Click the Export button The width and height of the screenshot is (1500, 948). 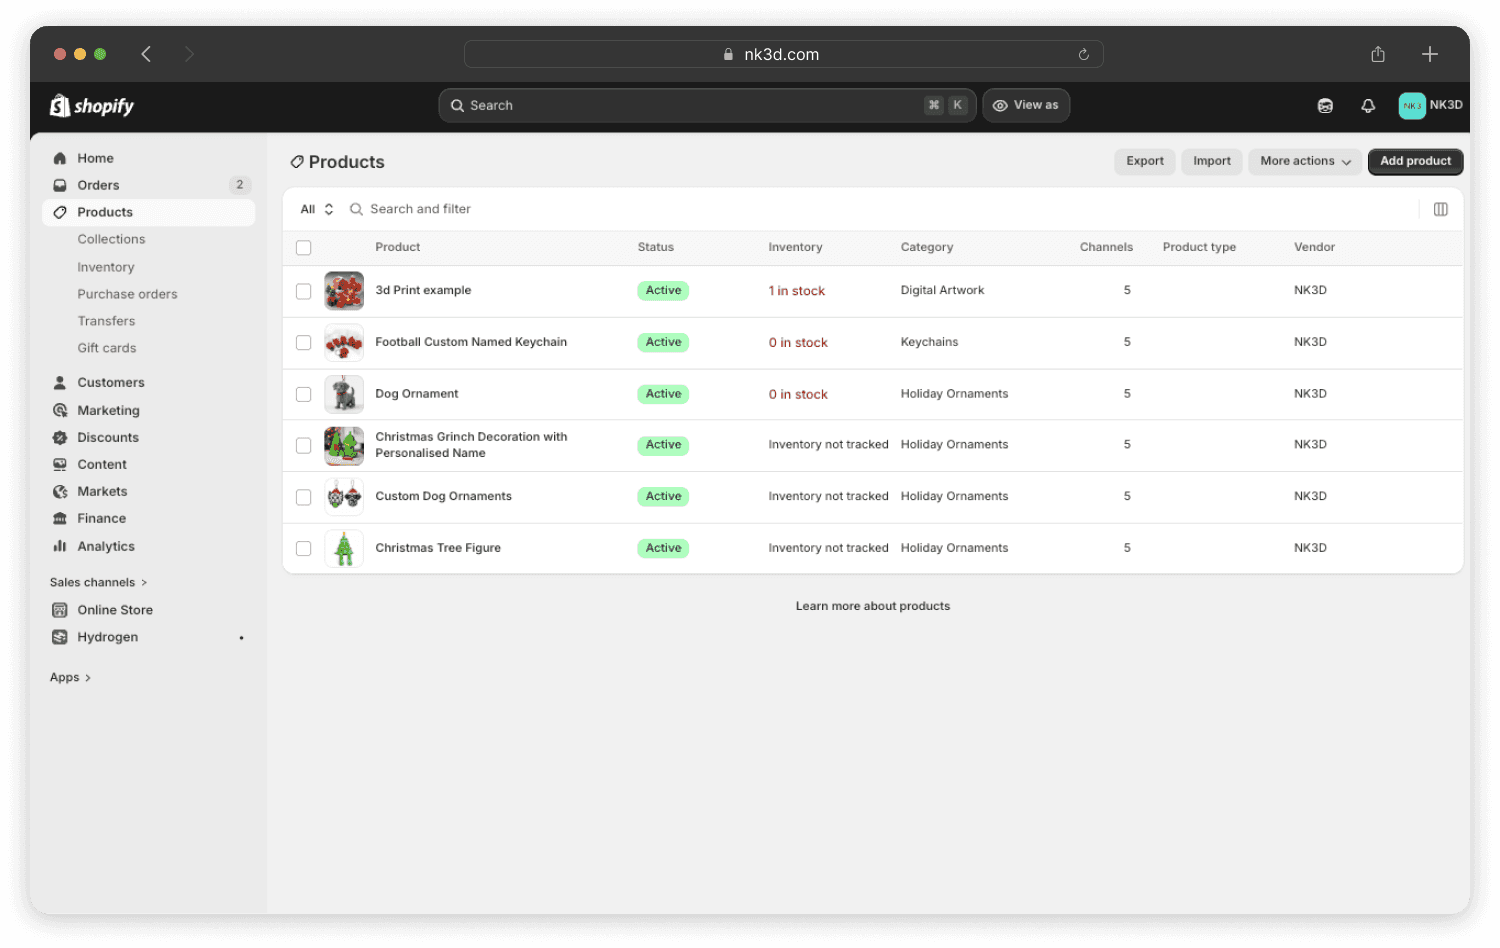pyautogui.click(x=1145, y=161)
